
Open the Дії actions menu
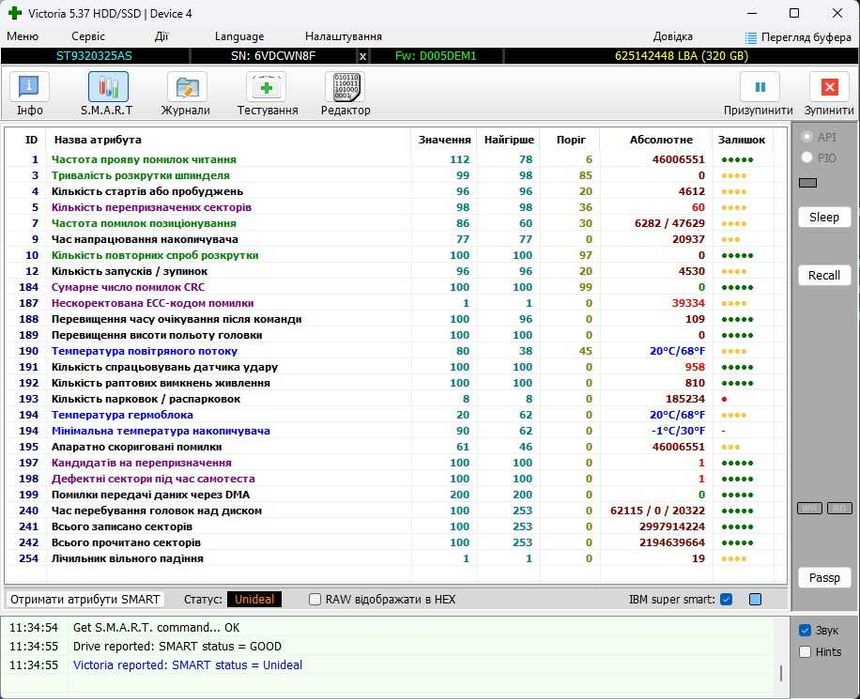[161, 37]
